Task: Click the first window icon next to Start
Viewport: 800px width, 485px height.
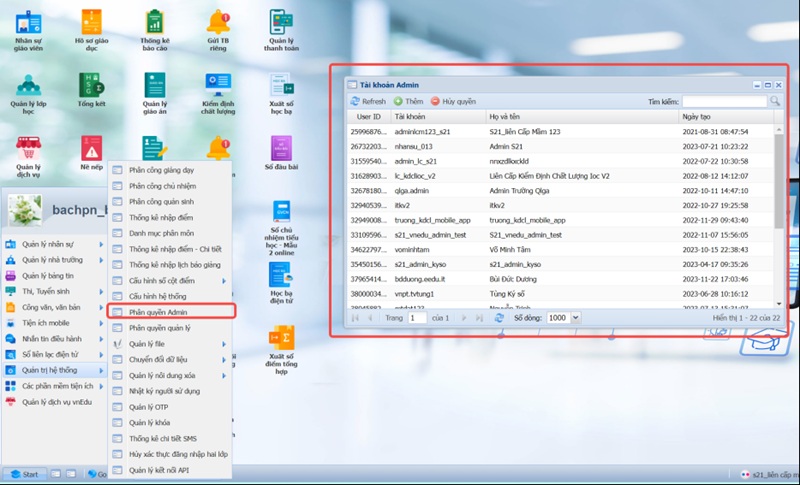Action: click(56, 474)
